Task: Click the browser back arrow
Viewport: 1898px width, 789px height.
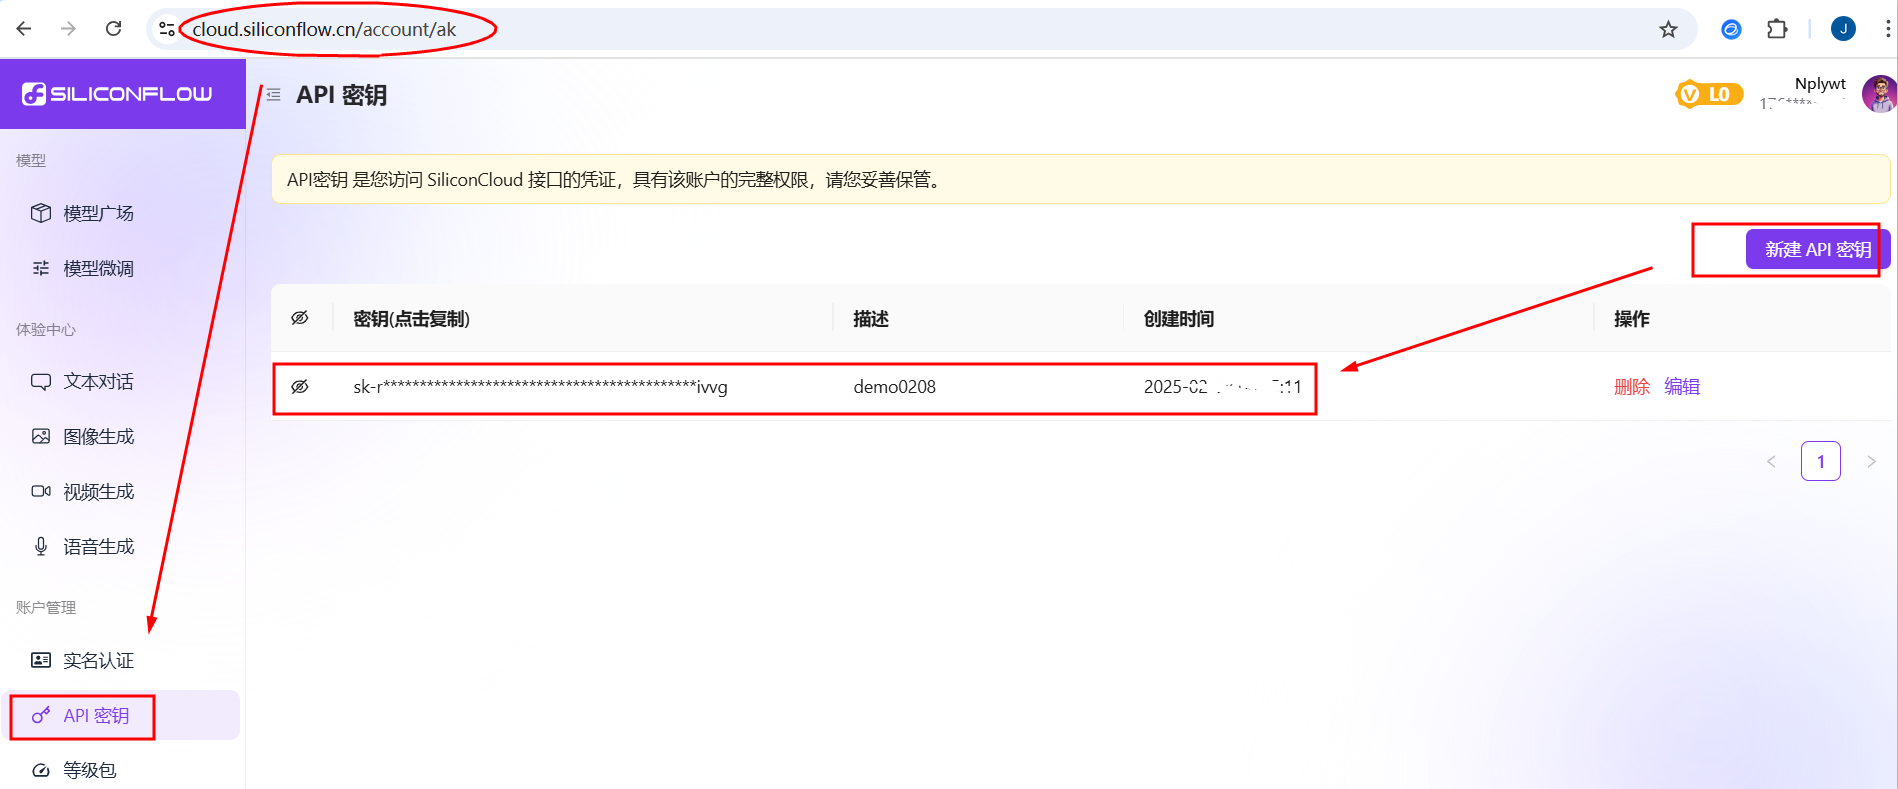Action: pyautogui.click(x=24, y=29)
